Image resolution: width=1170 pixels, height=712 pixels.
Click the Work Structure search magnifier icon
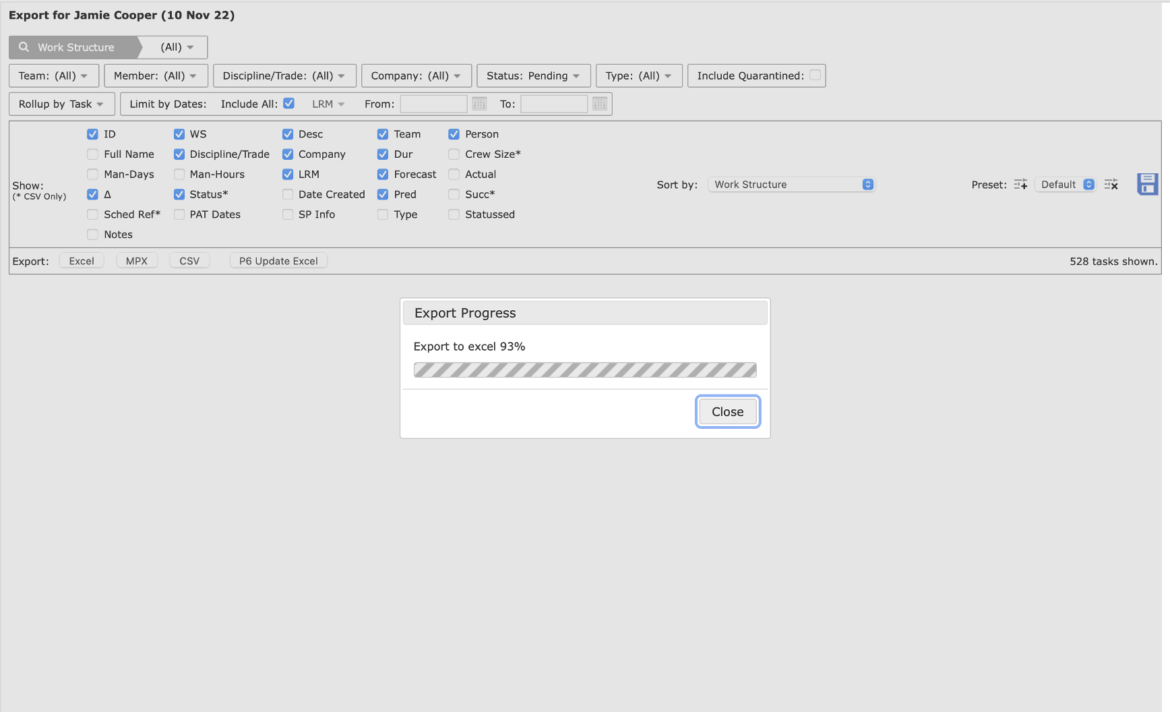point(24,47)
